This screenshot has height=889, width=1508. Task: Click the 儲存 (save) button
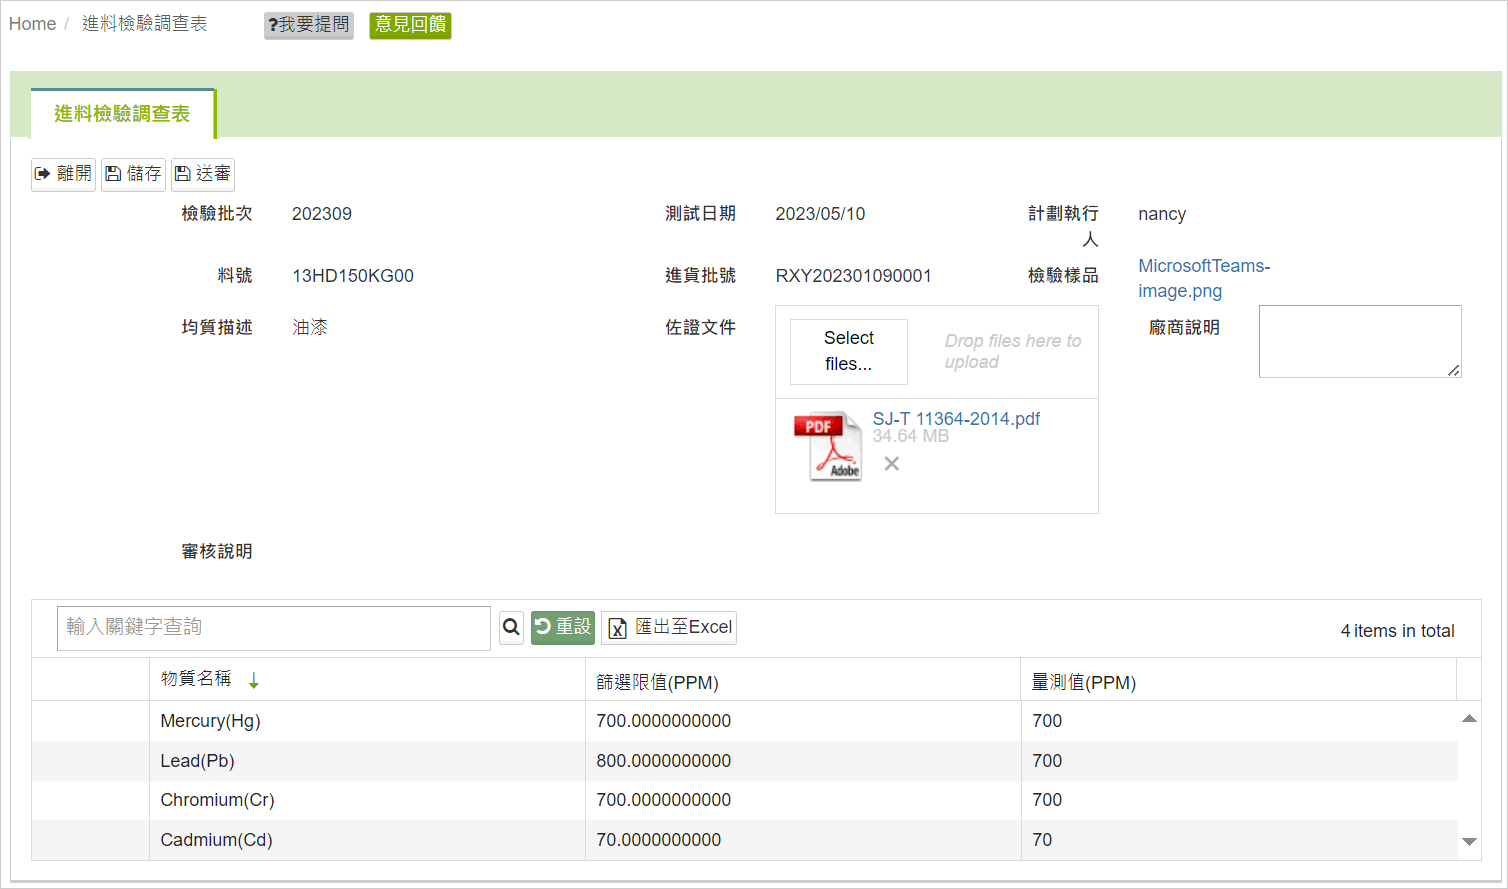pyautogui.click(x=133, y=174)
